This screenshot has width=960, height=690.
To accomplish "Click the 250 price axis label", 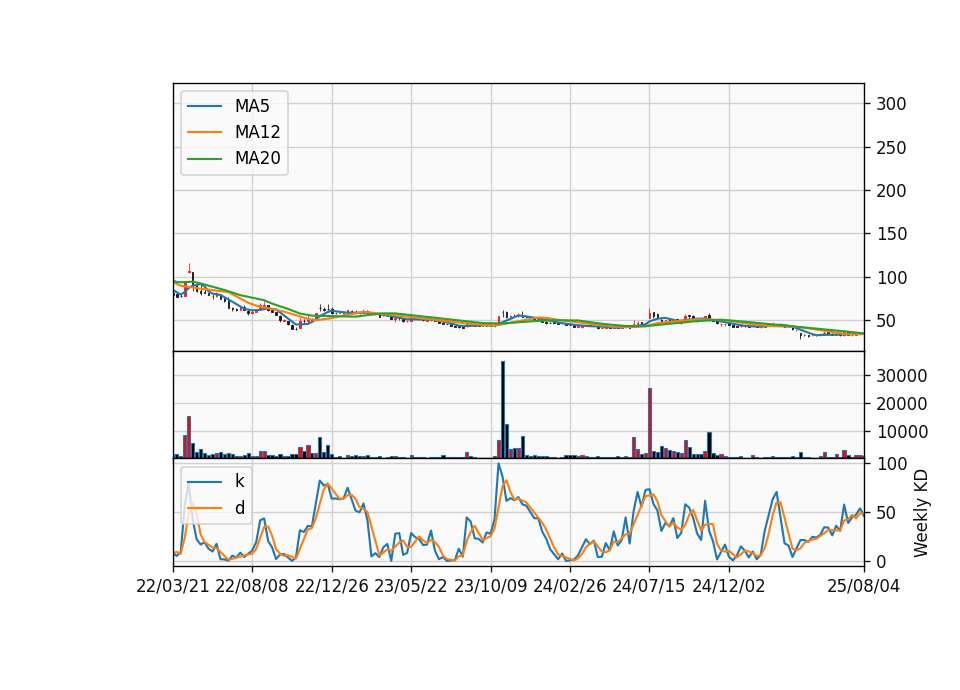I will pyautogui.click(x=891, y=148).
